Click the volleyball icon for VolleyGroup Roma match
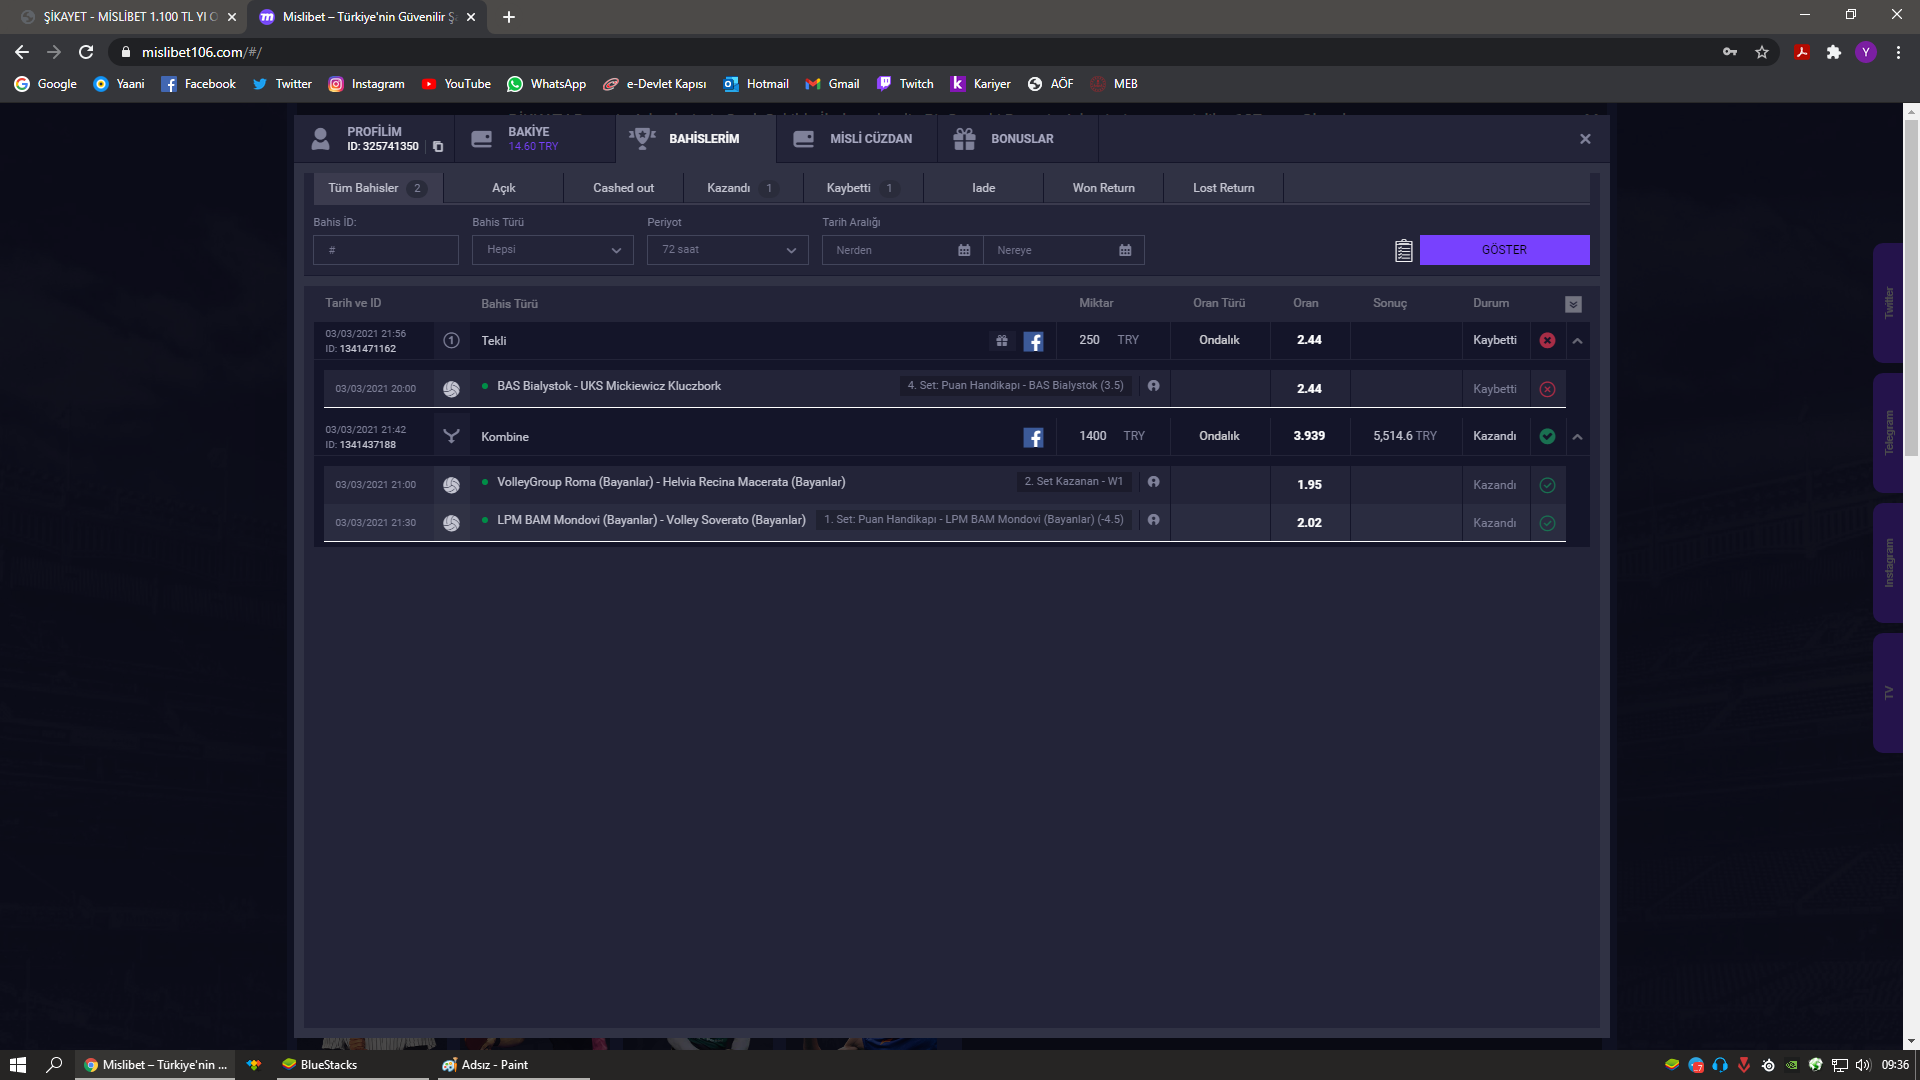Viewport: 1920px width, 1080px height. (451, 485)
